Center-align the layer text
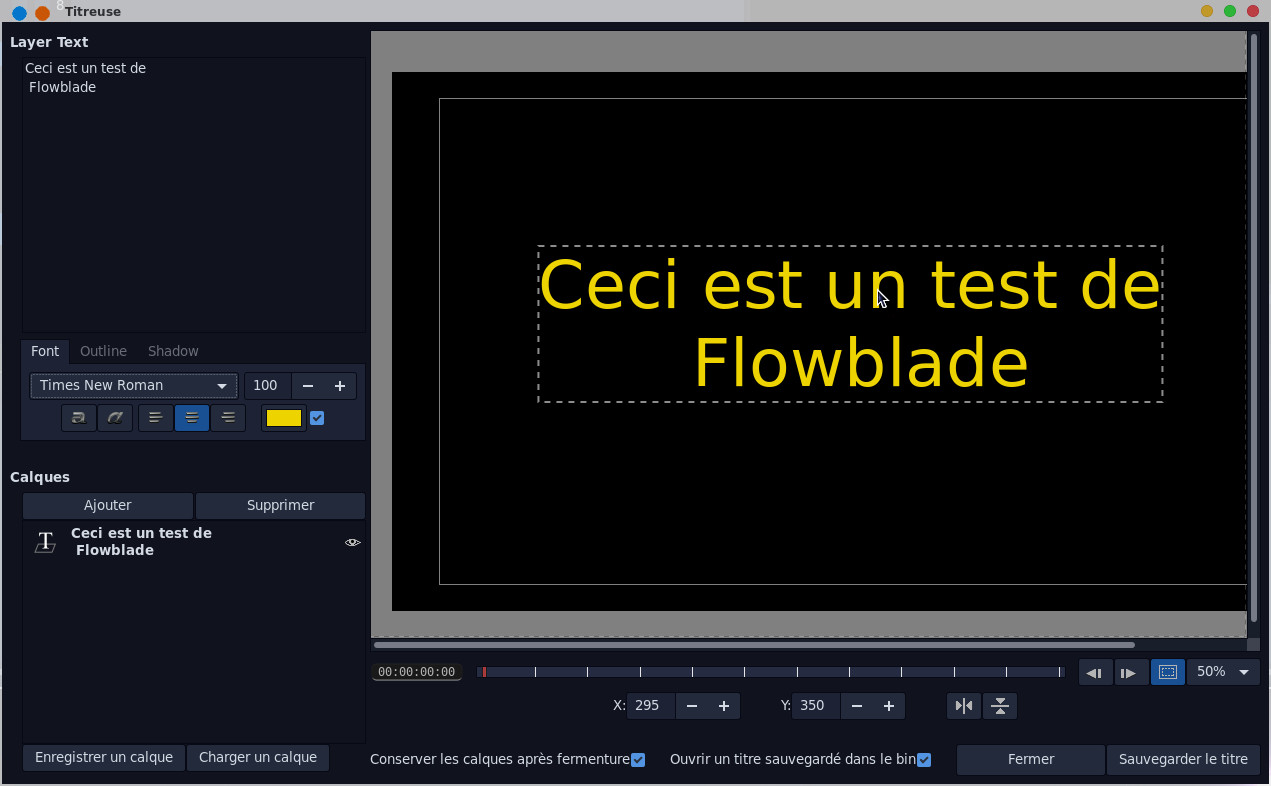This screenshot has height=786, width=1271. (192, 418)
